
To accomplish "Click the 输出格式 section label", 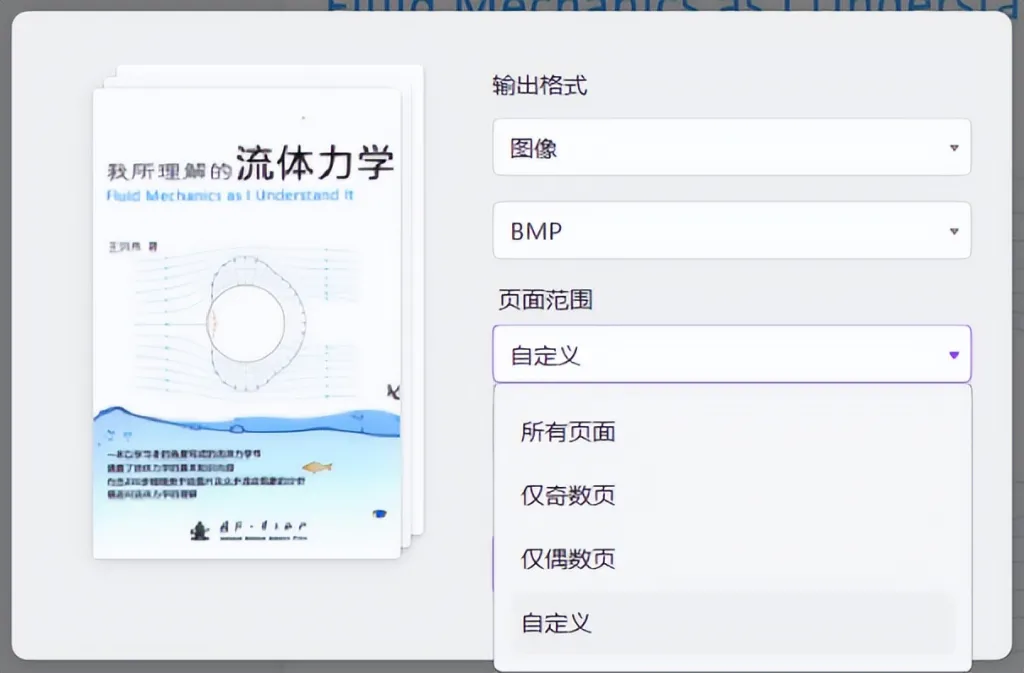I will pos(539,86).
